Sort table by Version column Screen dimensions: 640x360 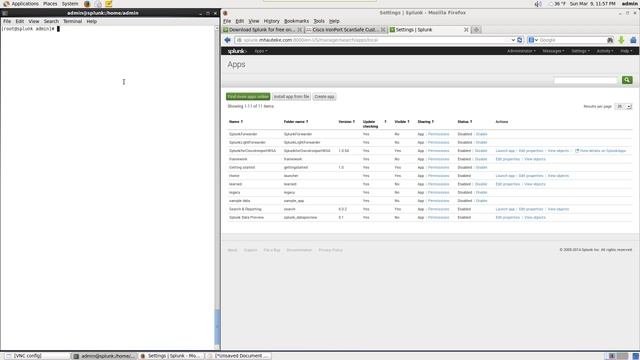pos(347,122)
